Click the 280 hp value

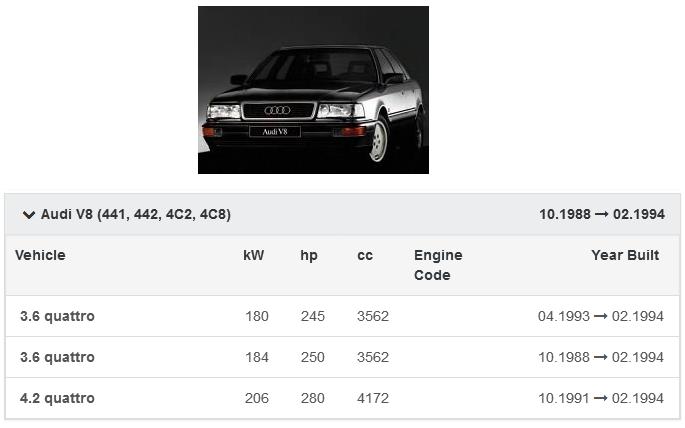313,399
